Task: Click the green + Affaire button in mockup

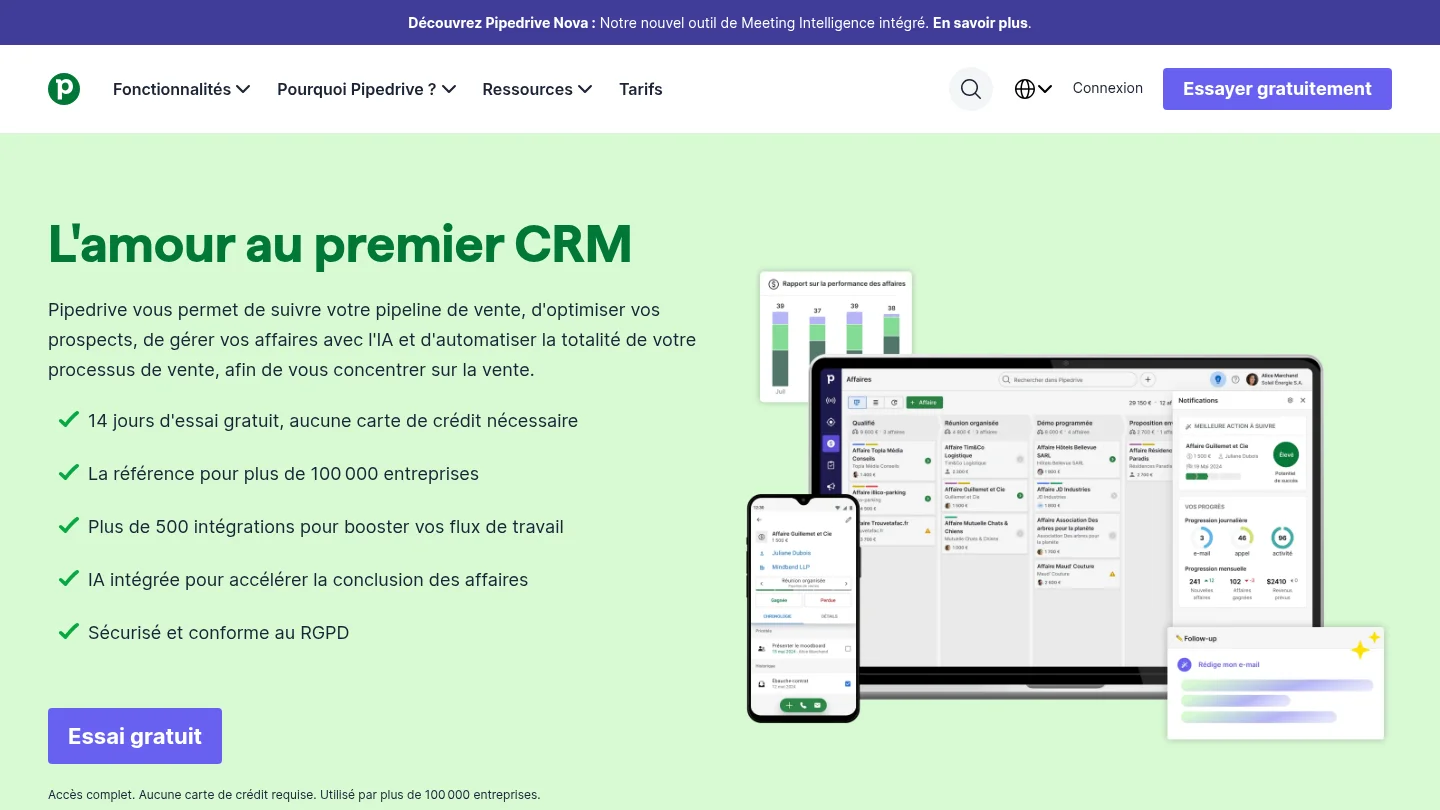Action: [925, 402]
